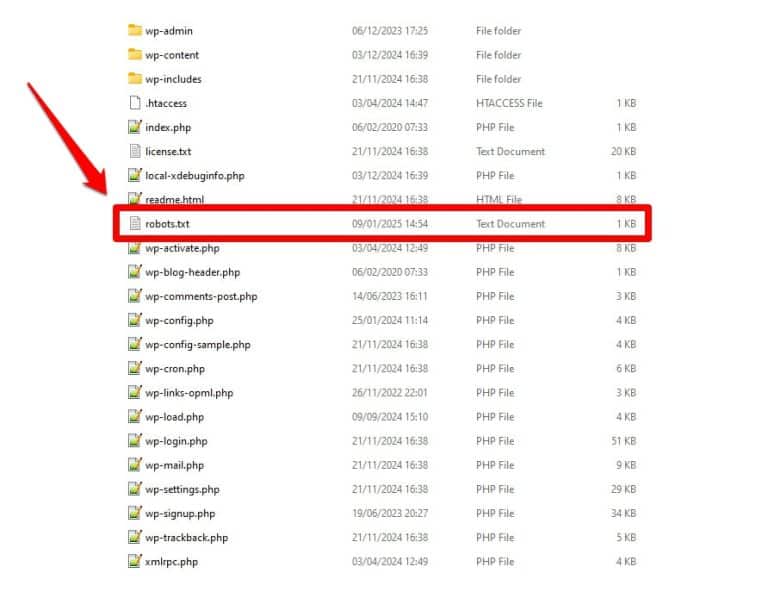Select the .htaccess file icon

click(135, 103)
